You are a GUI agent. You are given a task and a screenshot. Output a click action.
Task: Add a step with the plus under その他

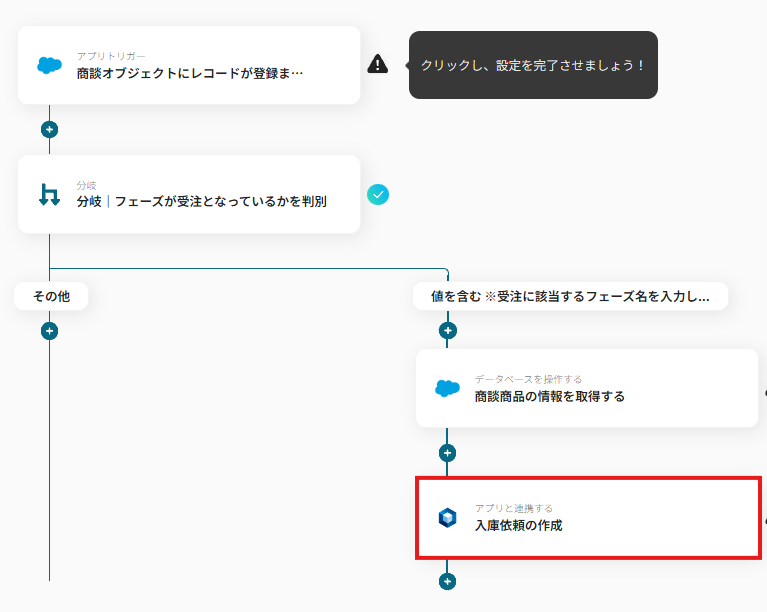49,331
